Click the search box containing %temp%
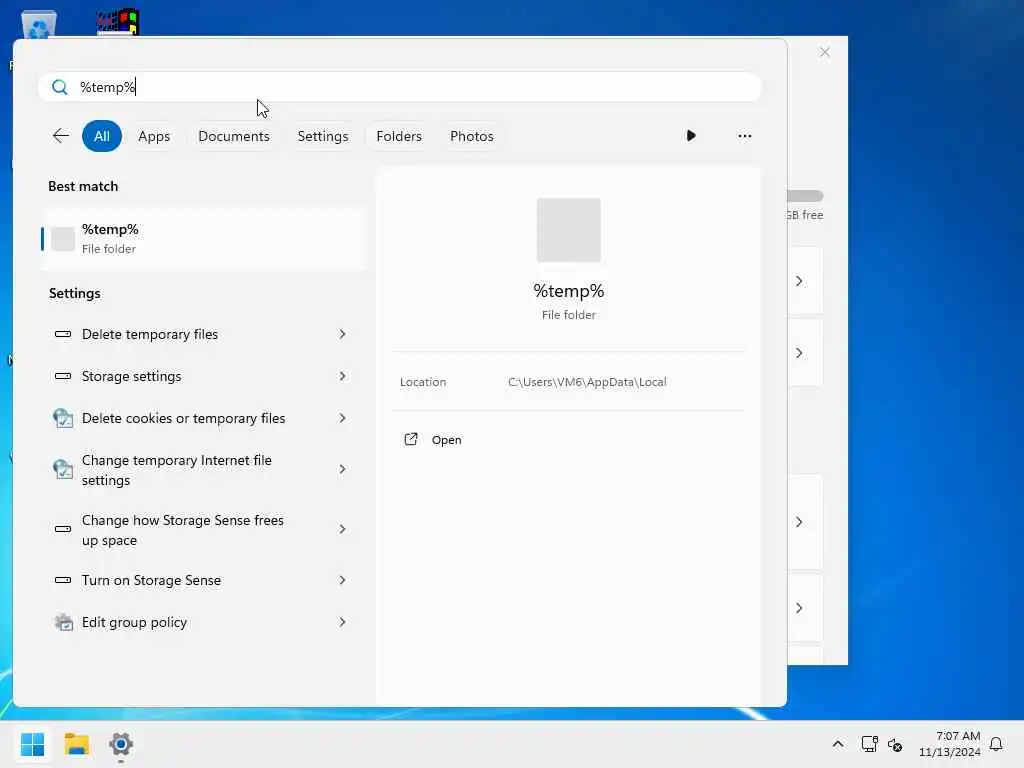This screenshot has width=1024, height=768. click(x=400, y=87)
